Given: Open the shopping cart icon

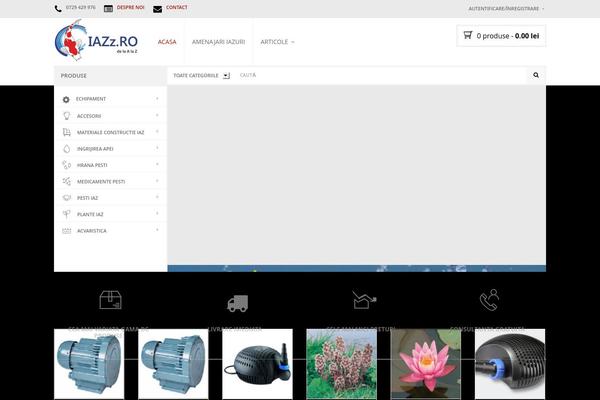Looking at the screenshot, I should [x=468, y=35].
